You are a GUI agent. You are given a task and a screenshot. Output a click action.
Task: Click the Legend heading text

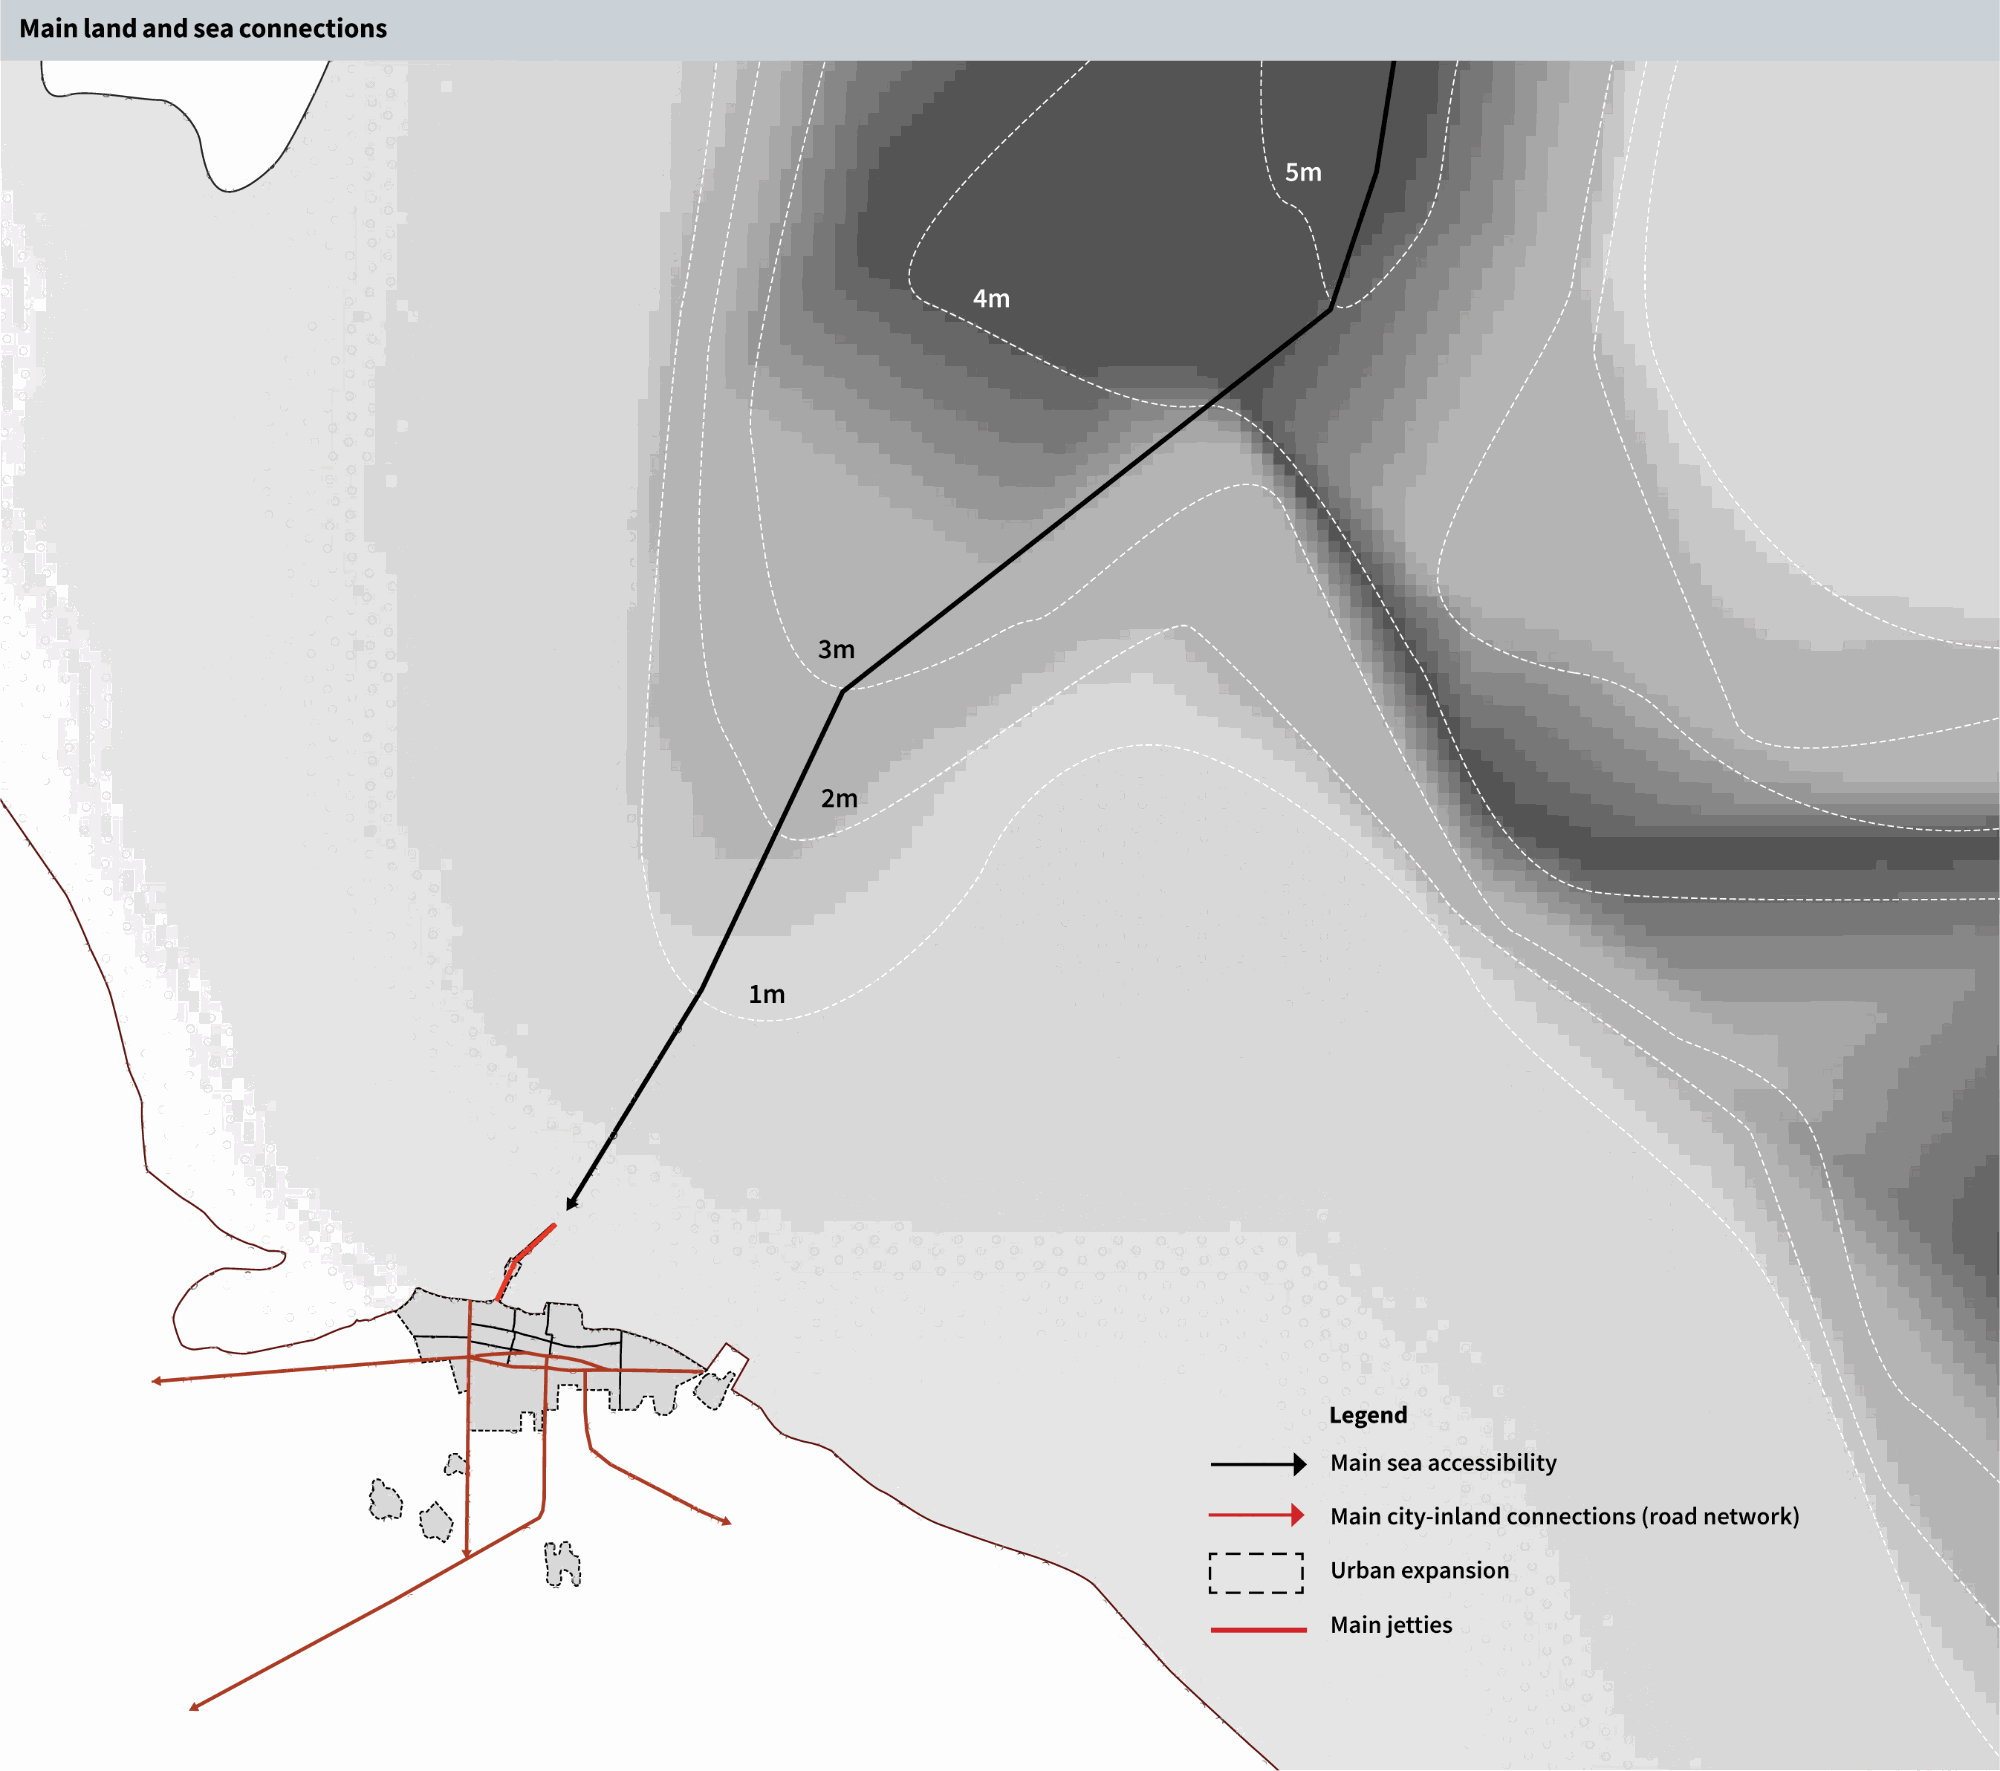click(x=1367, y=1415)
